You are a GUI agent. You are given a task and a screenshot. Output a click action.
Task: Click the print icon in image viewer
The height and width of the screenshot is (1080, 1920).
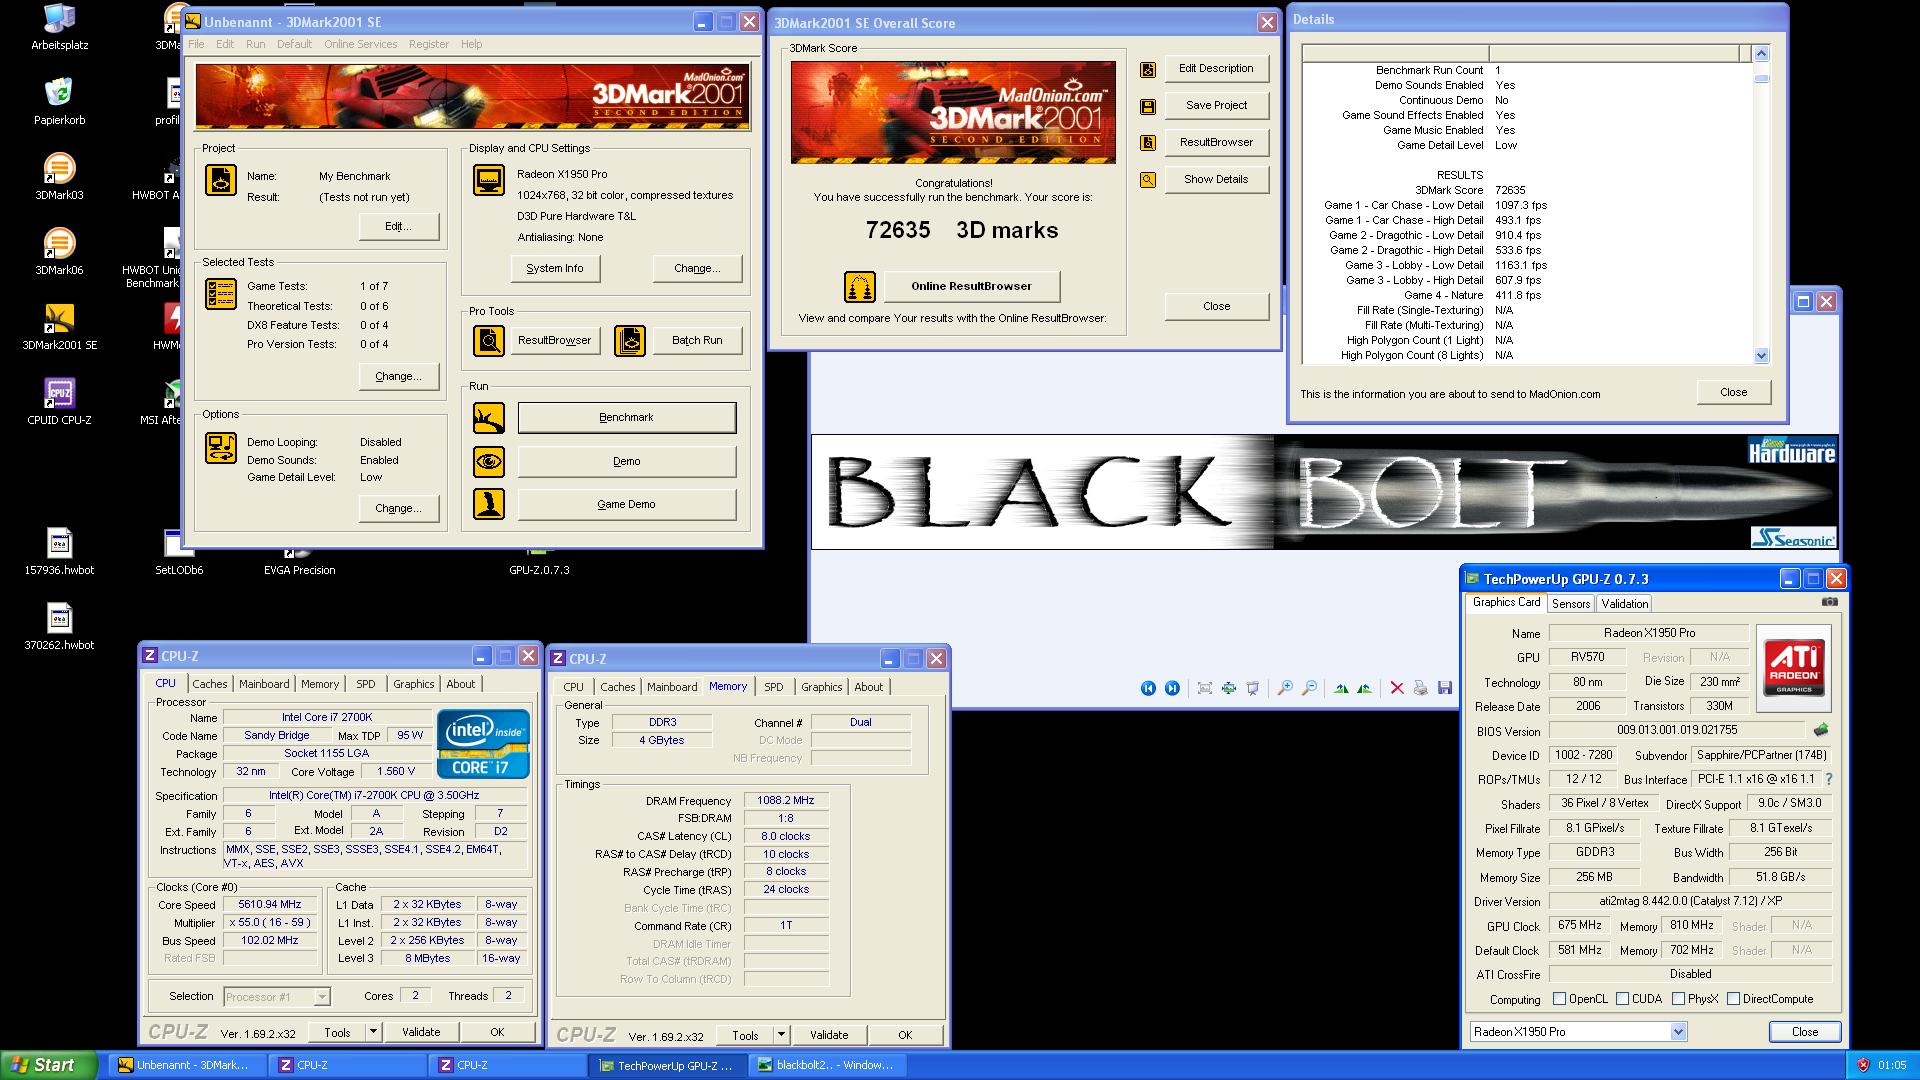[x=1421, y=688]
